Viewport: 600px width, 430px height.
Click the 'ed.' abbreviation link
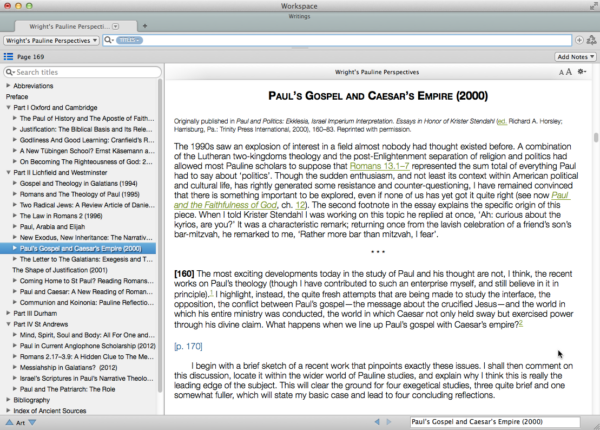pyautogui.click(x=502, y=121)
